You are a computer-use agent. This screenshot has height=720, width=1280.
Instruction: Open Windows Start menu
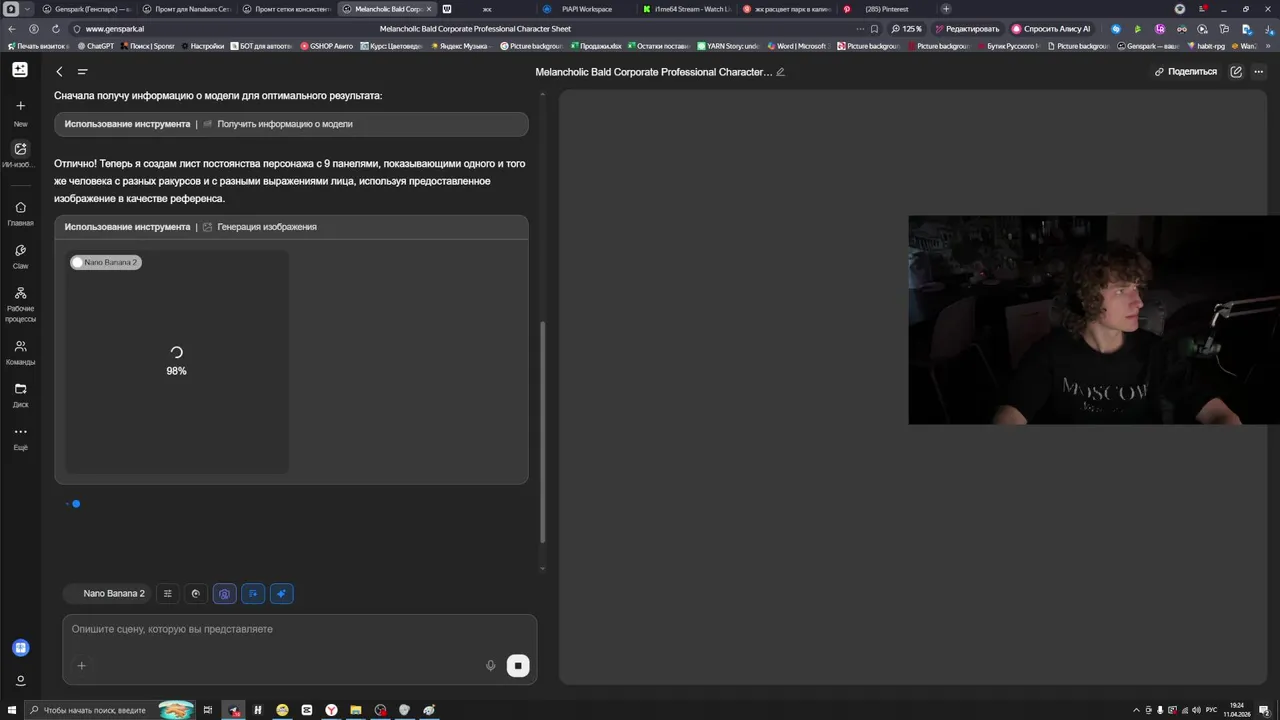12,710
